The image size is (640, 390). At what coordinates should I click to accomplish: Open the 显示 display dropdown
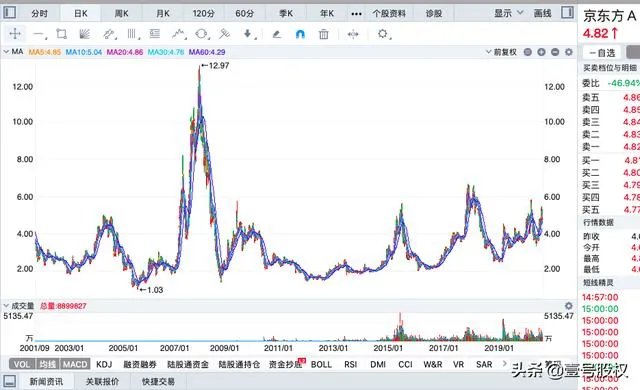509,13
